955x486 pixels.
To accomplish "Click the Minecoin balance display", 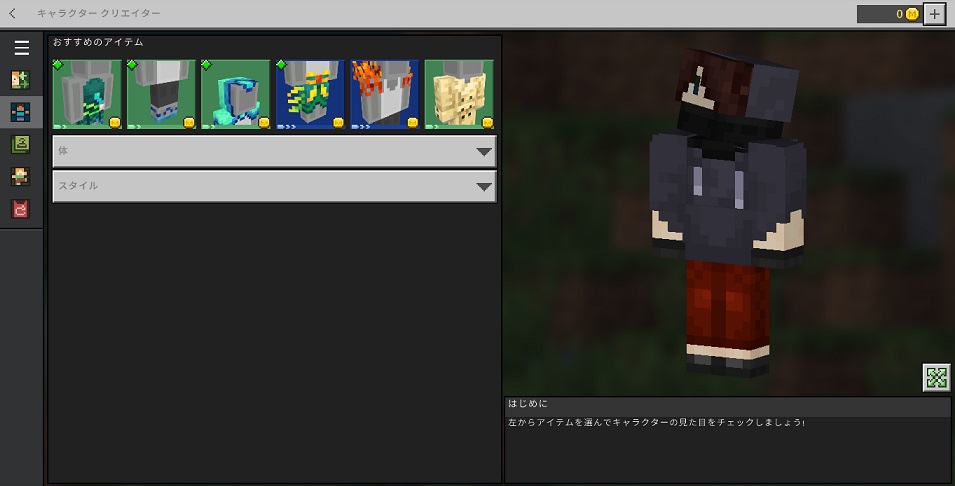I will click(x=889, y=13).
